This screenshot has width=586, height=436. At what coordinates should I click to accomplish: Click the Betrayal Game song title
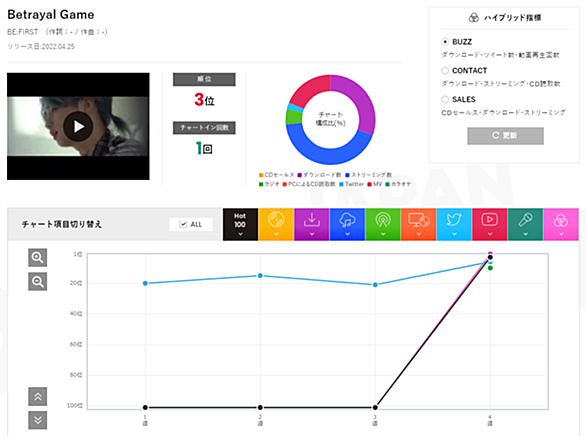point(51,15)
